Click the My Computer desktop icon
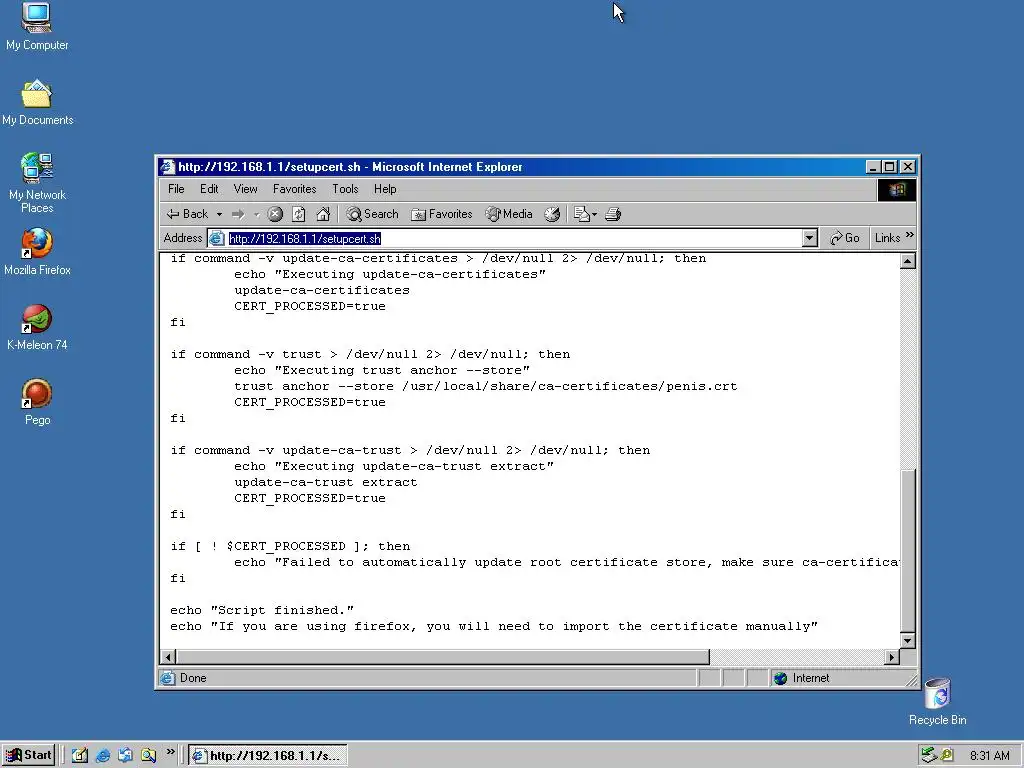 point(37,27)
